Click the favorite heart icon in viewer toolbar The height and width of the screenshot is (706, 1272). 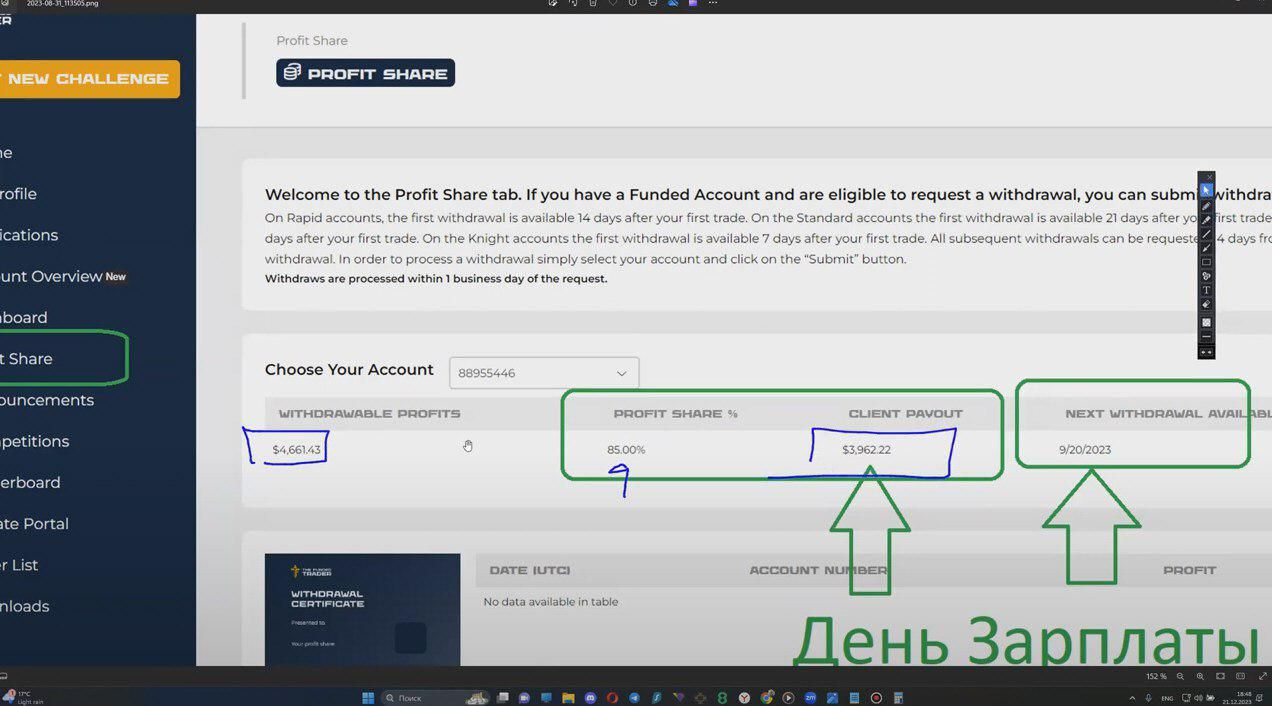[613, 3]
